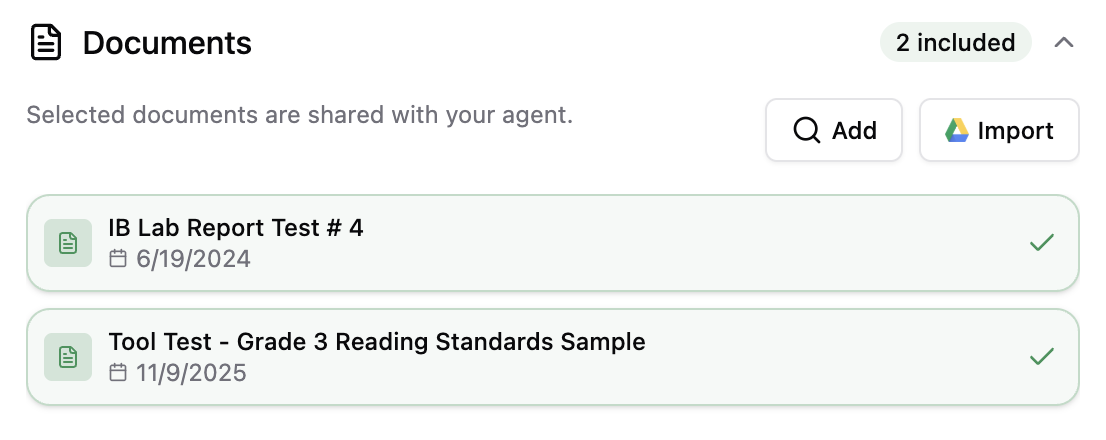
Task: Click the "Selected documents are shared" description text
Action: [x=299, y=115]
